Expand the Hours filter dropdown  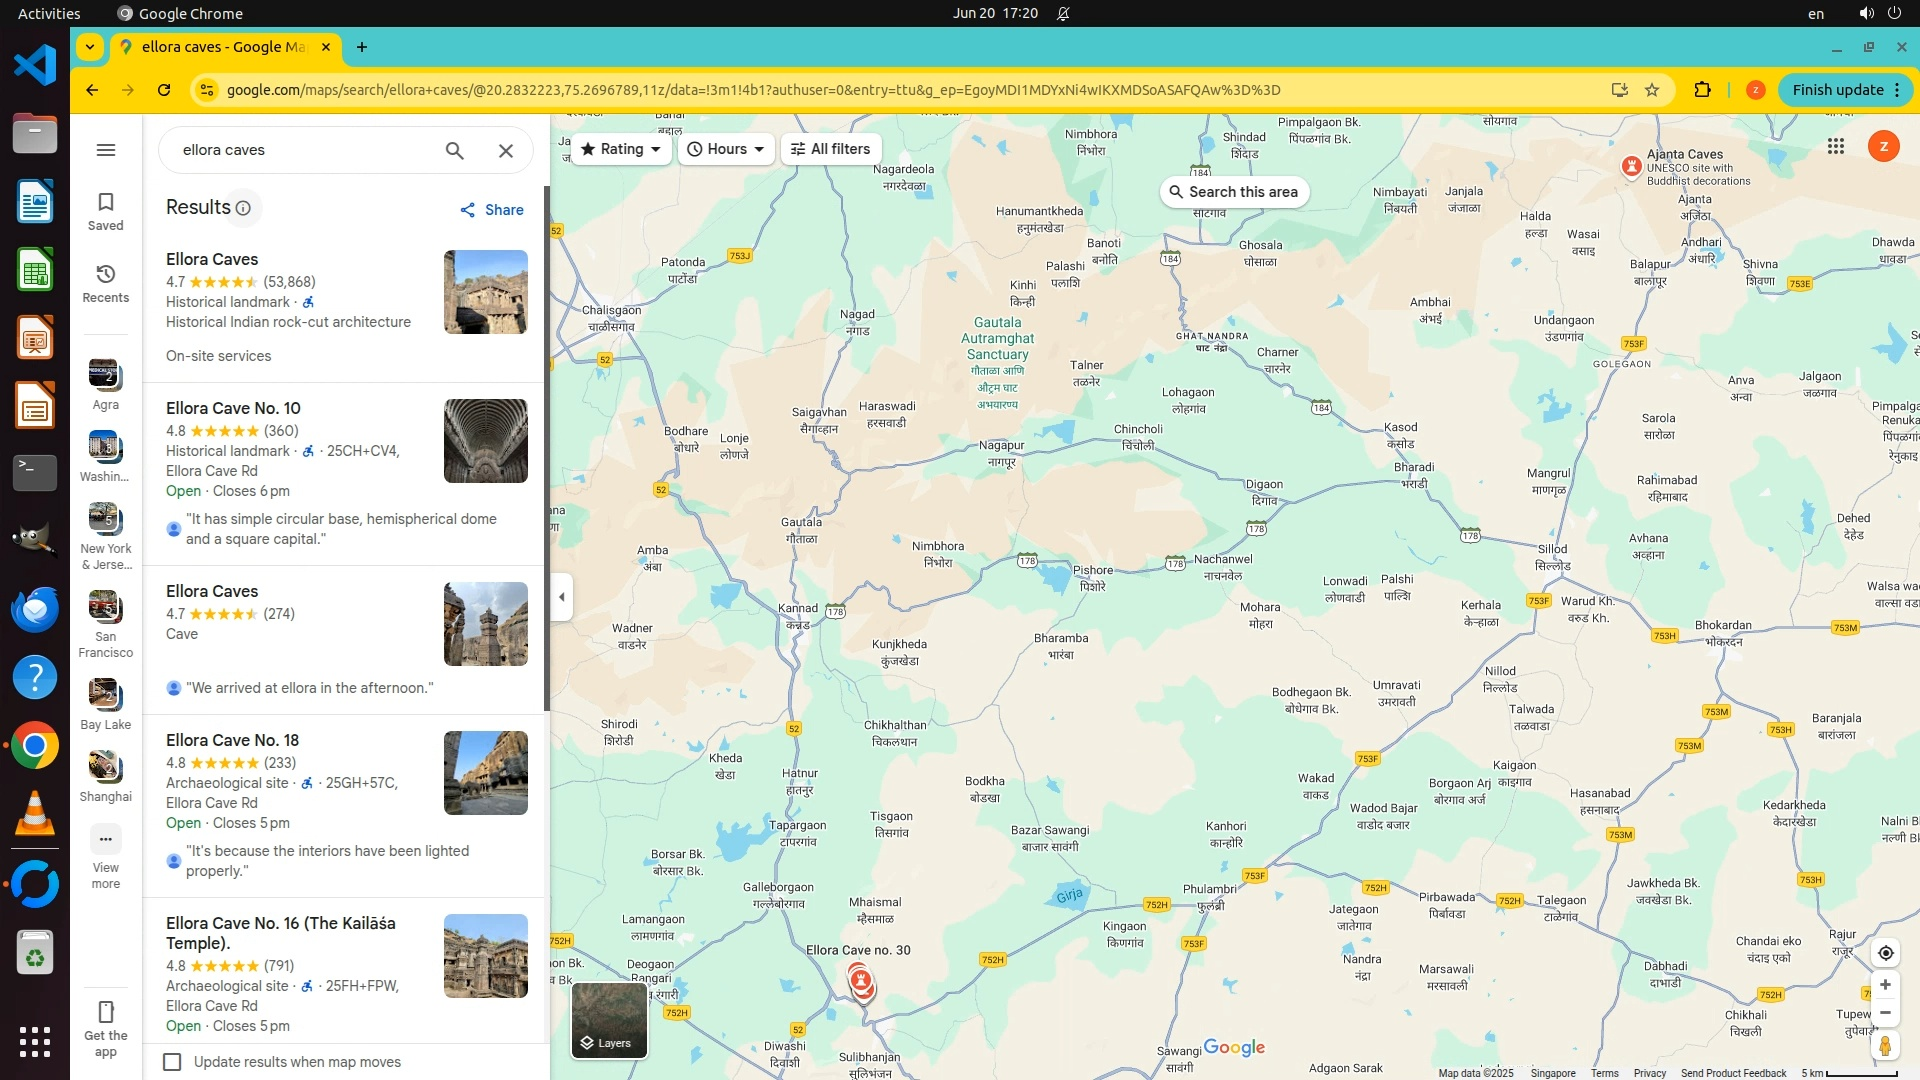(726, 149)
